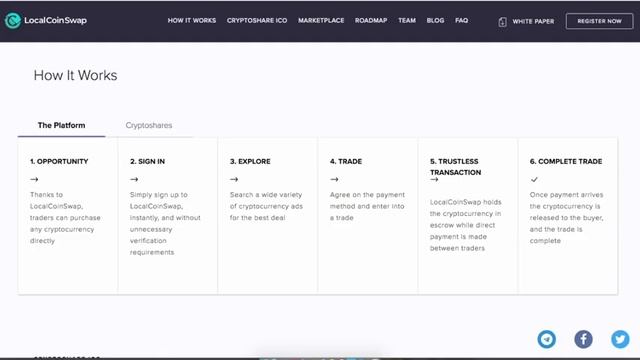The height and width of the screenshot is (360, 640).
Task: Open the Twitter social icon
Action: pyautogui.click(x=620, y=339)
